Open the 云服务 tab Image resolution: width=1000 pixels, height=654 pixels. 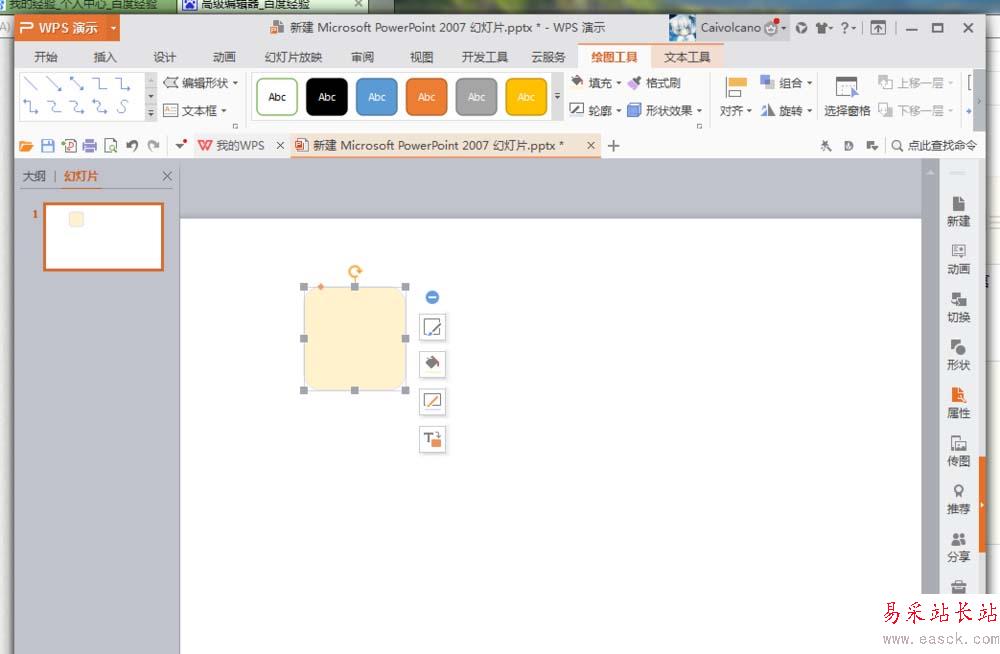point(548,57)
